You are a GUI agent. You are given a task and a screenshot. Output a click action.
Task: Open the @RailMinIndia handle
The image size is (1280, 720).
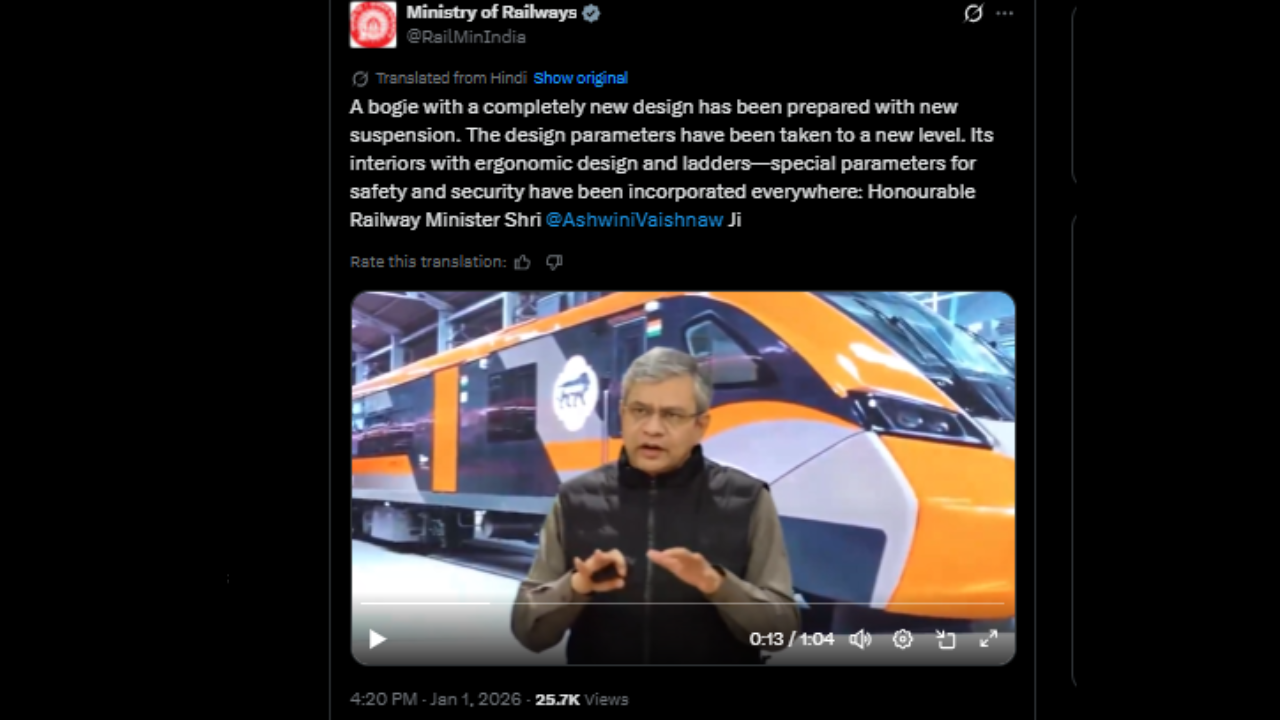tap(466, 37)
